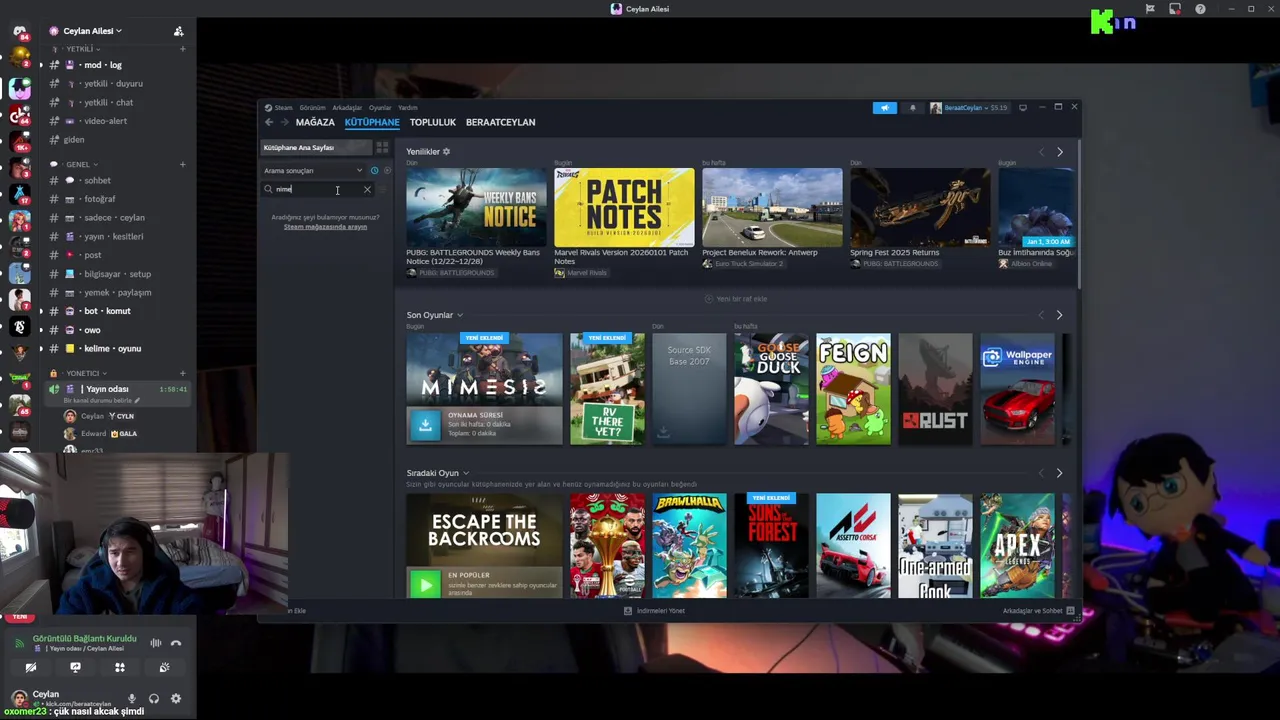Open Oyunlar menu in Steam

(380, 108)
